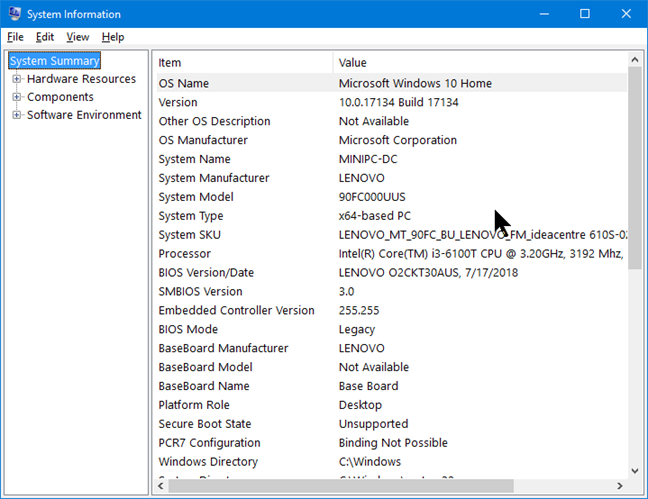Click x64-based PC value
The height and width of the screenshot is (499, 648).
coord(375,216)
